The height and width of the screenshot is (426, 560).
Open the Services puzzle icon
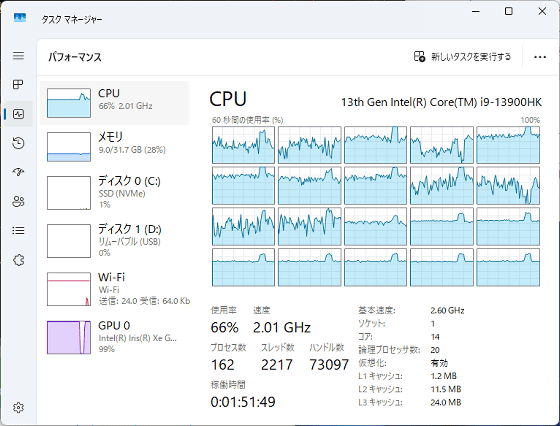pyautogui.click(x=18, y=260)
